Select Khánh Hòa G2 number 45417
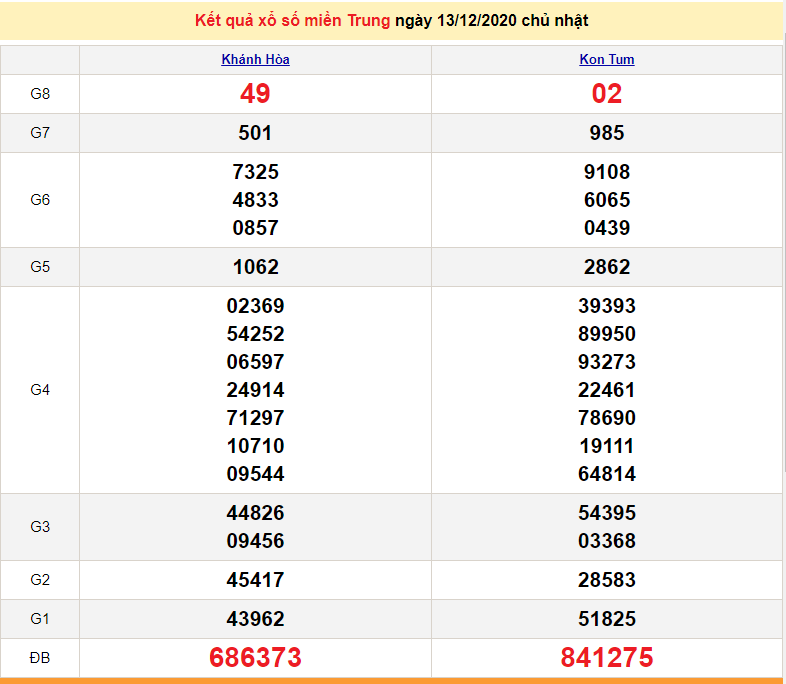Image resolution: width=786 pixels, height=684 pixels. (x=255, y=580)
